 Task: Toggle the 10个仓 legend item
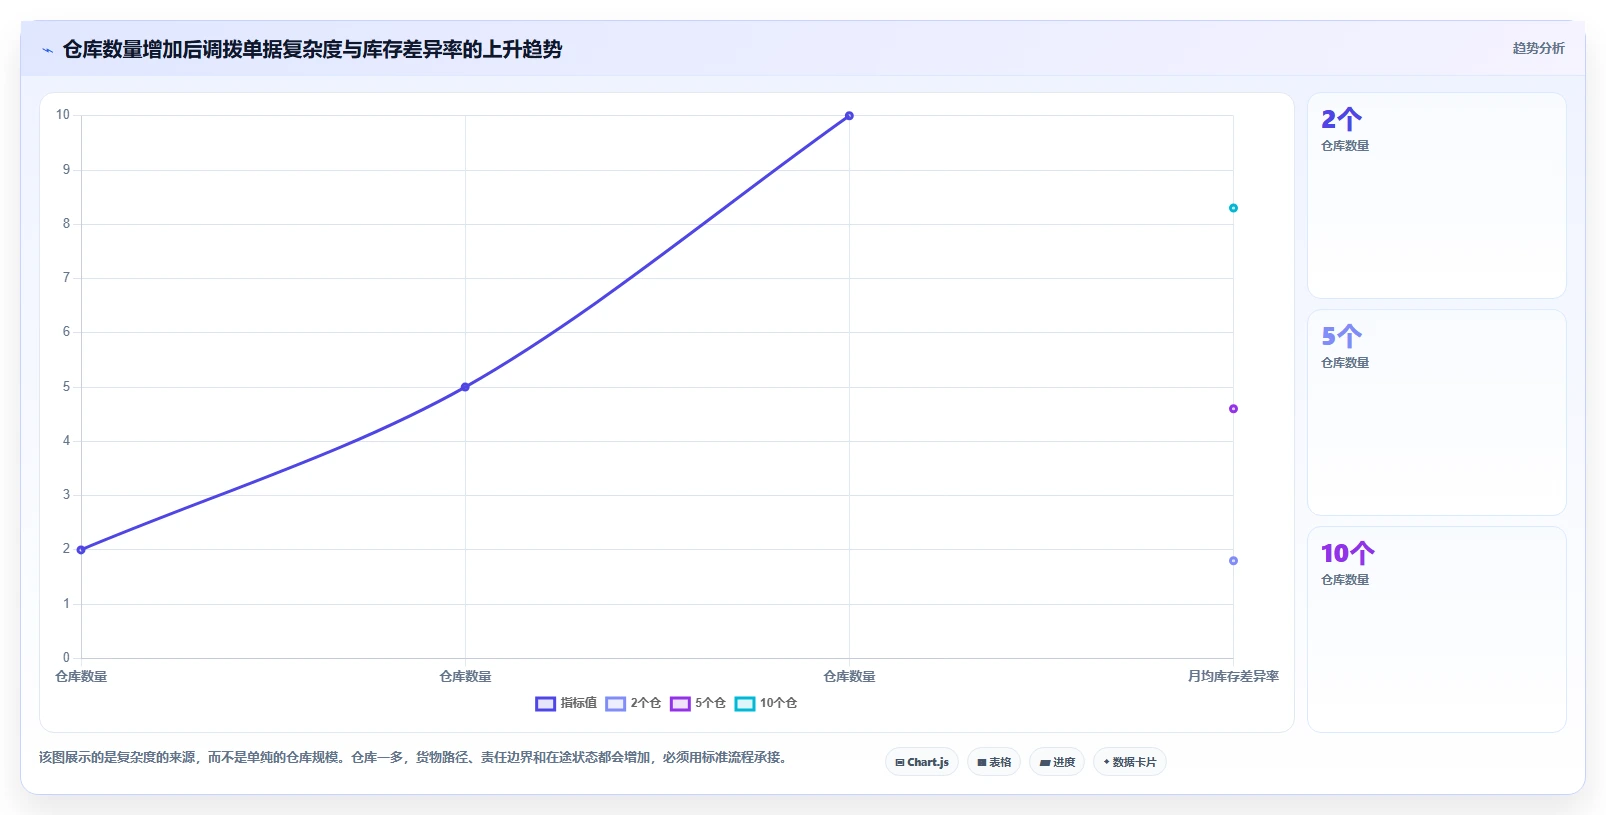[766, 703]
